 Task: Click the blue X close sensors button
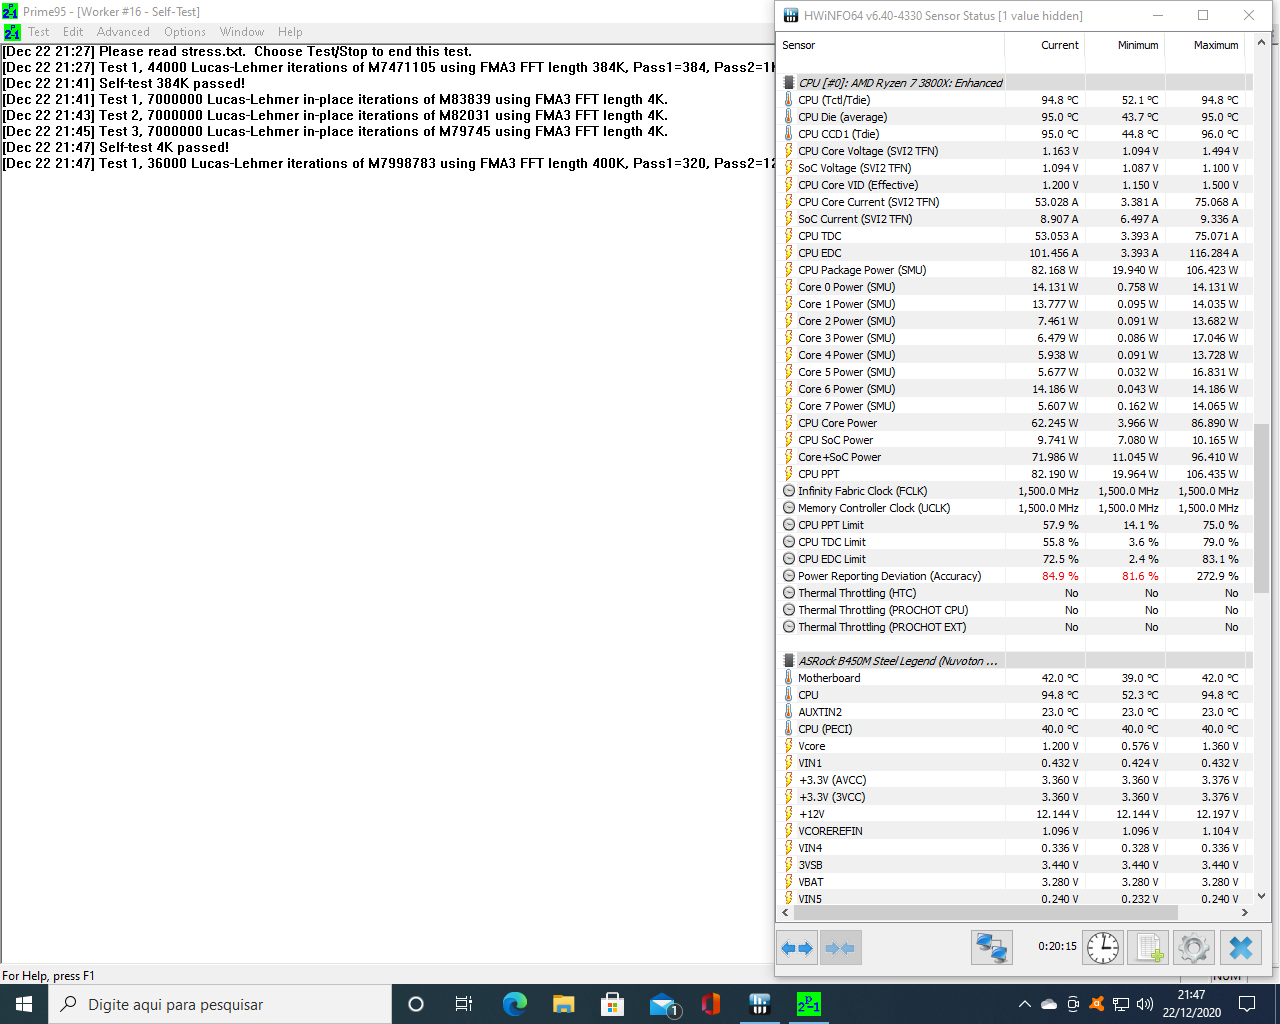tap(1241, 948)
